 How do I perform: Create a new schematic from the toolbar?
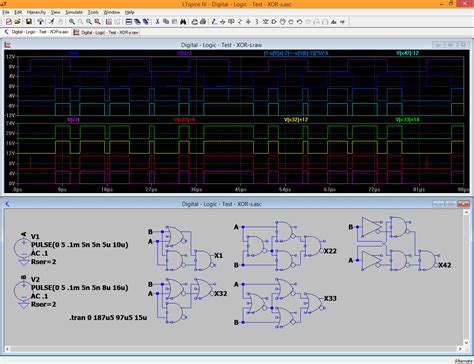[x=9, y=22]
